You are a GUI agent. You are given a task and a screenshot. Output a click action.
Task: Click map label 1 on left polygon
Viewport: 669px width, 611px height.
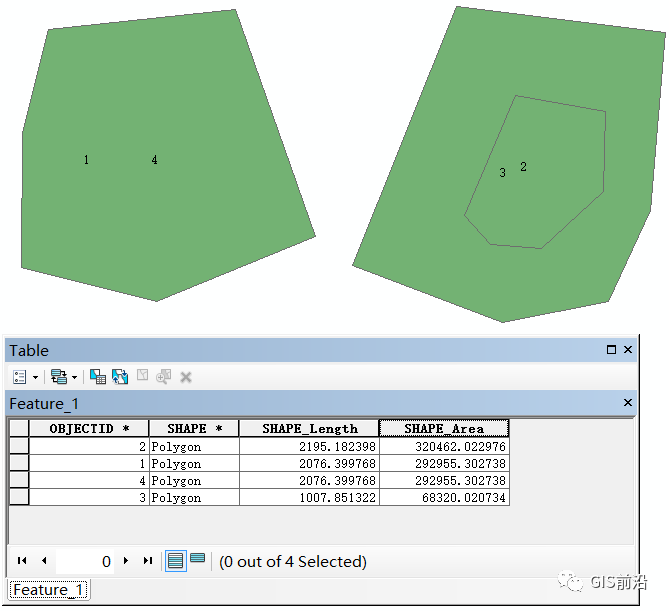coord(86,160)
